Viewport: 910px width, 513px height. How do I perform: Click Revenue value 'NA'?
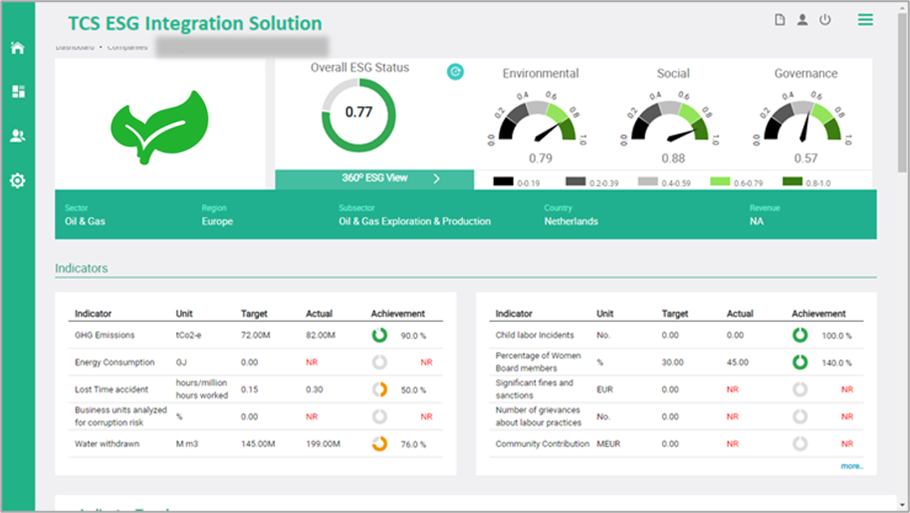[756, 221]
